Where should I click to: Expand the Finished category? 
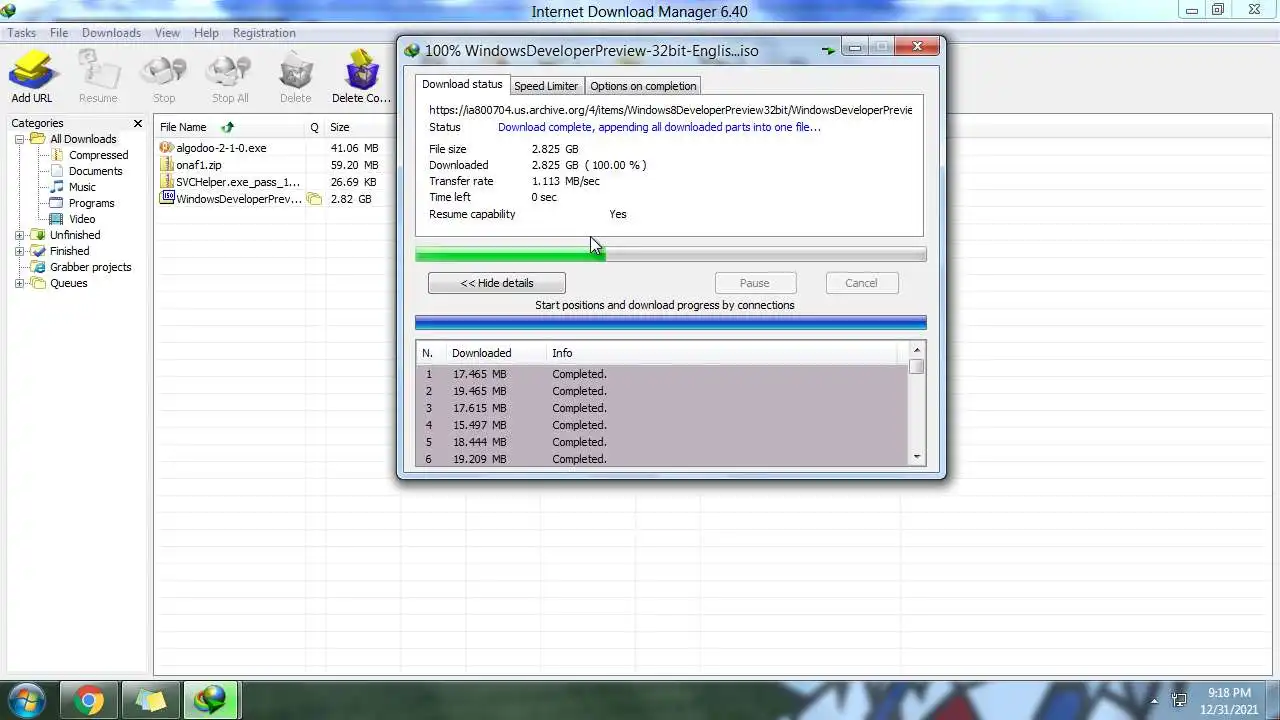point(19,251)
